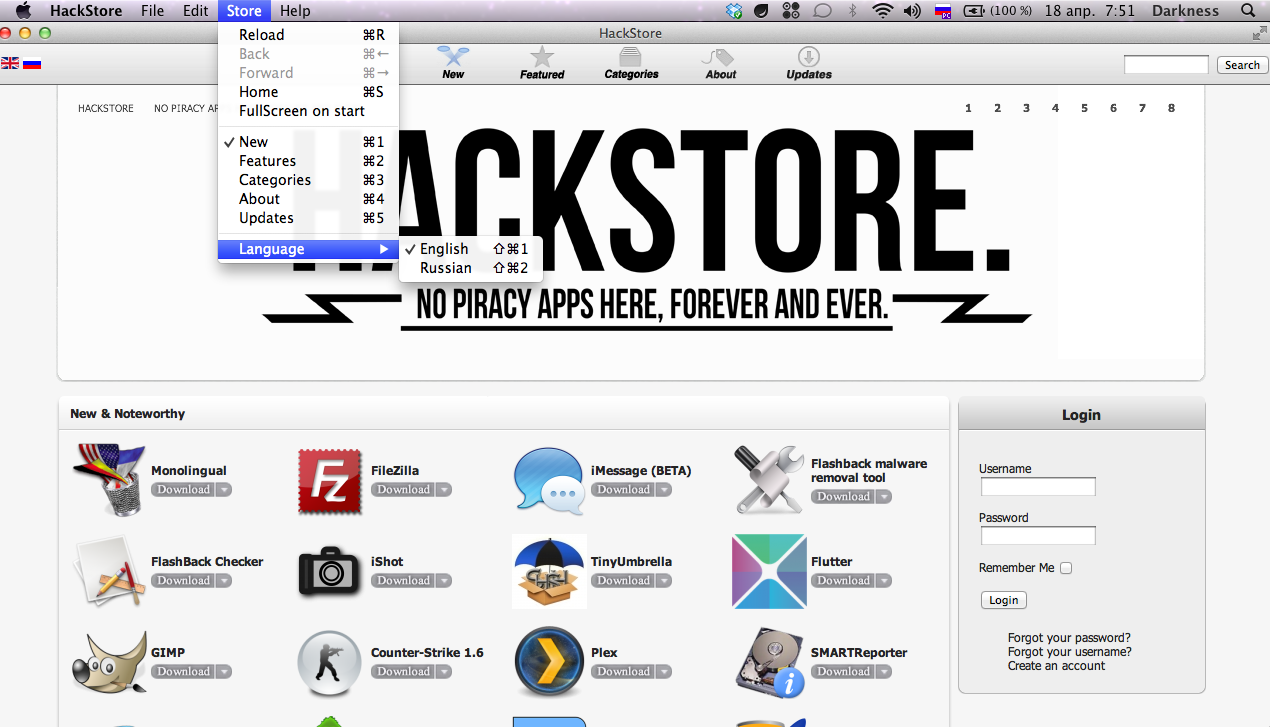The image size is (1270, 727).
Task: Click inside the Username input field
Action: pos(1037,486)
